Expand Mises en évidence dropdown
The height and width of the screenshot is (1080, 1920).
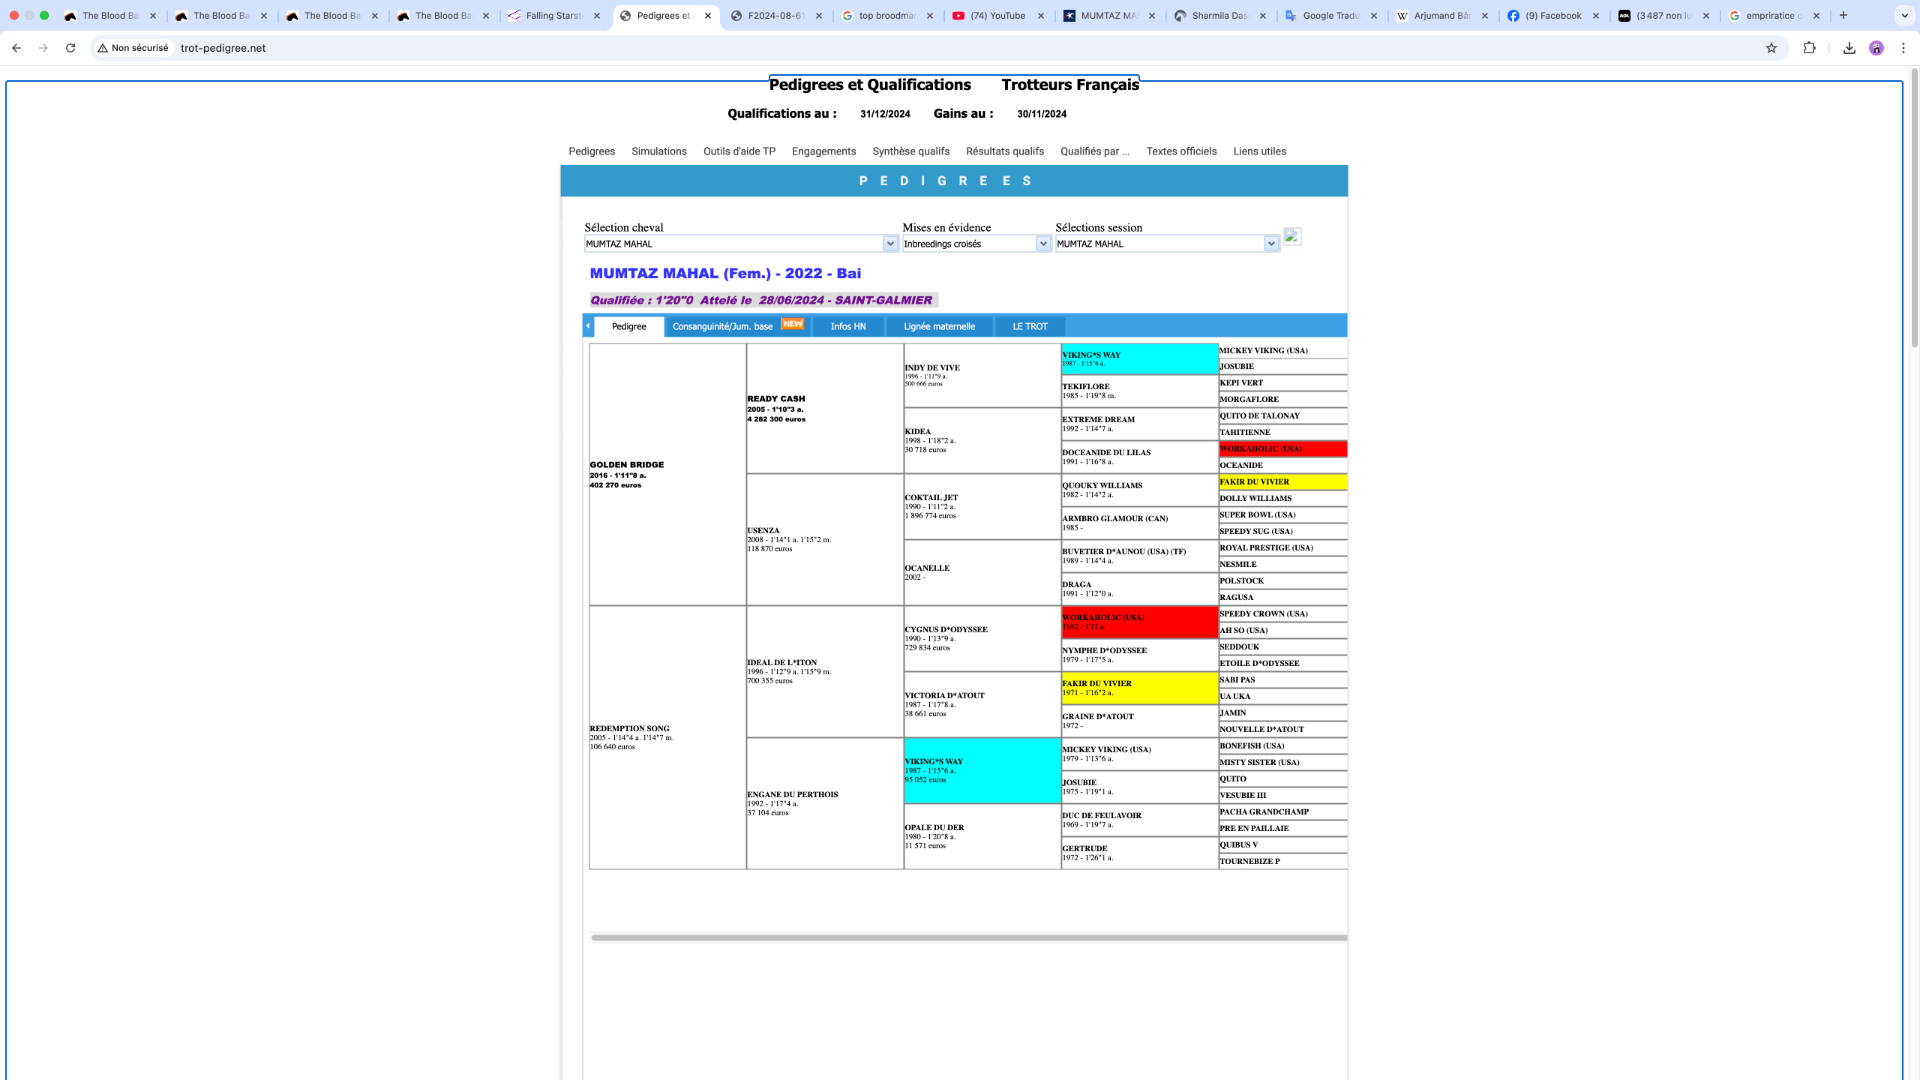(1043, 244)
